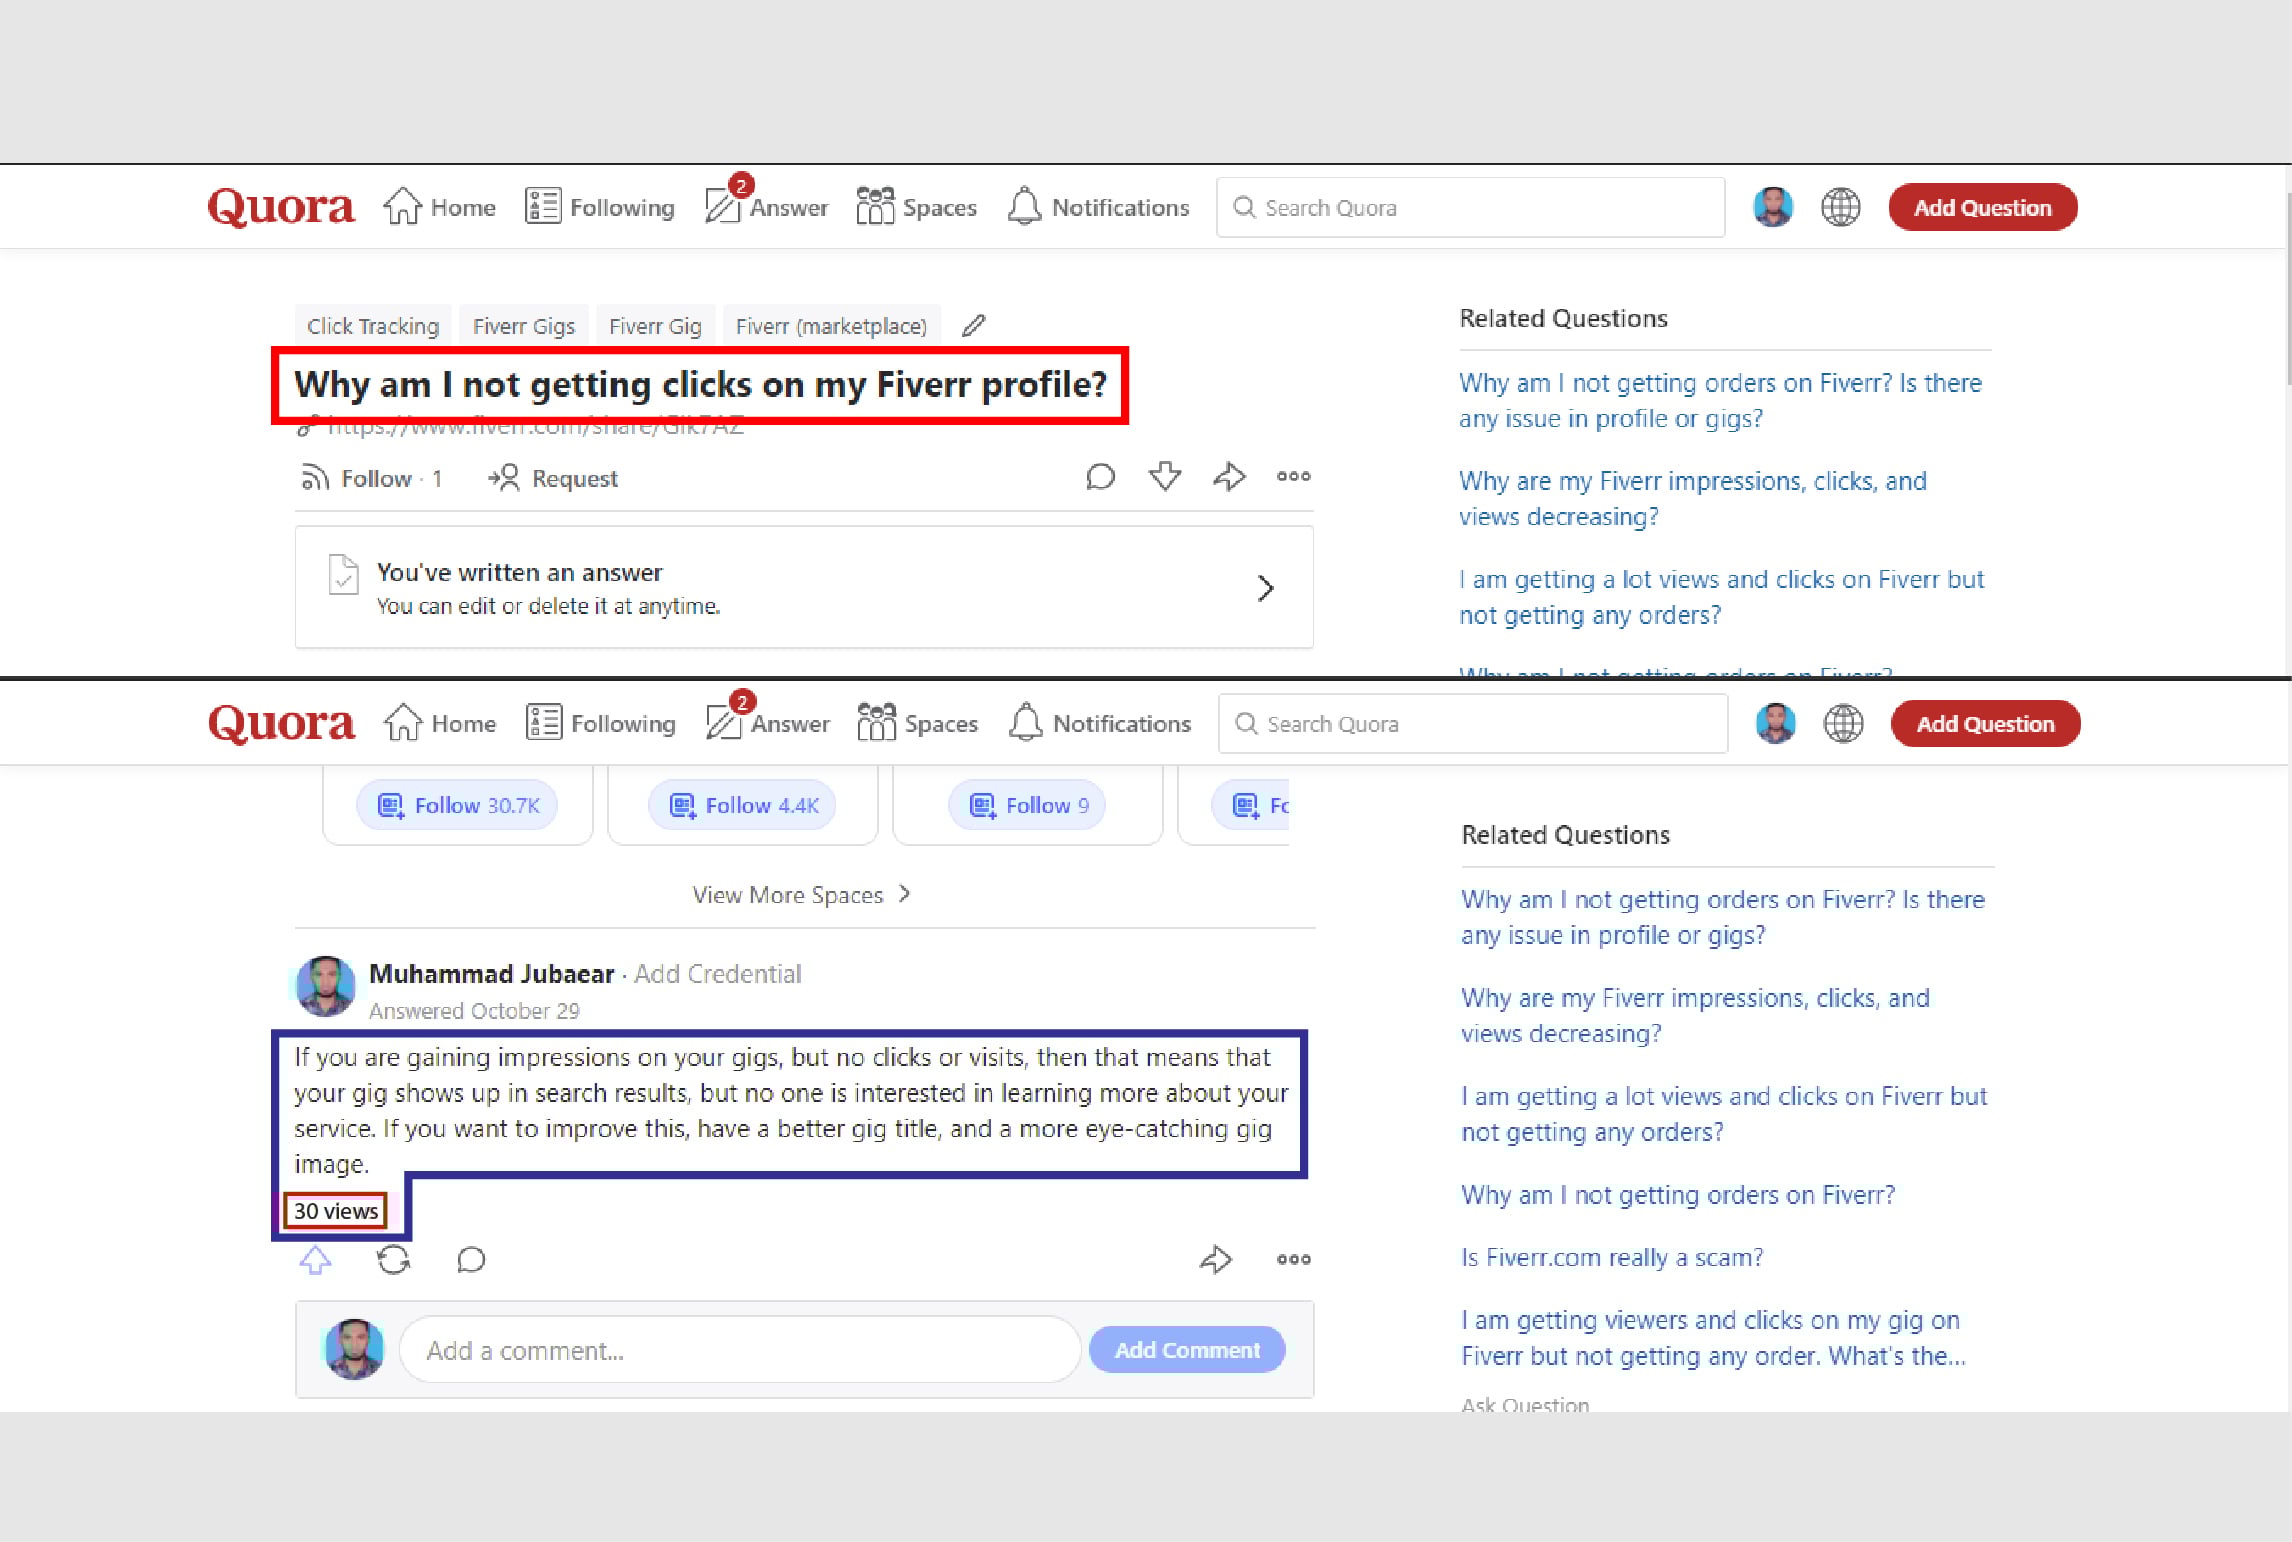Follow the space with 30.7K followers
This screenshot has width=2292, height=1542.
coord(457,804)
